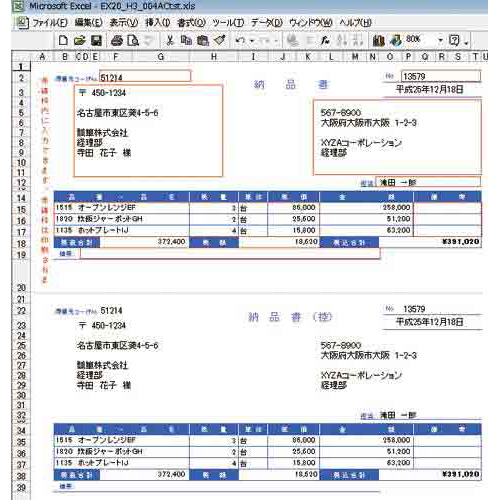Open a file with the Open folder icon
500x500 pixels.
(79, 41)
